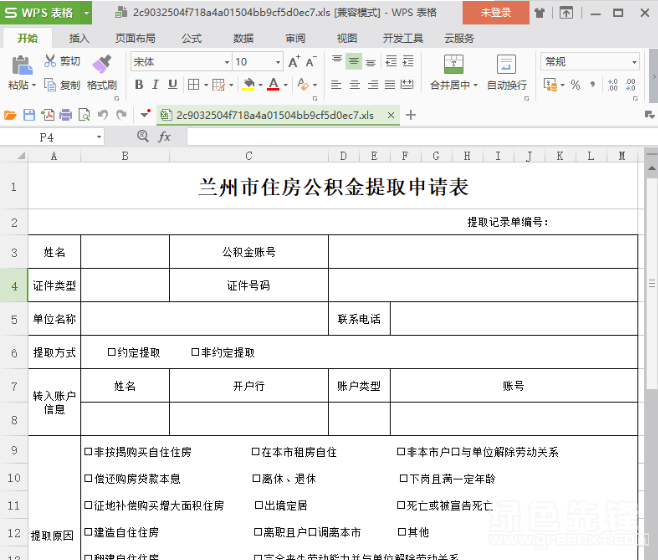
Task: Select row 5 header
Action: point(14,319)
